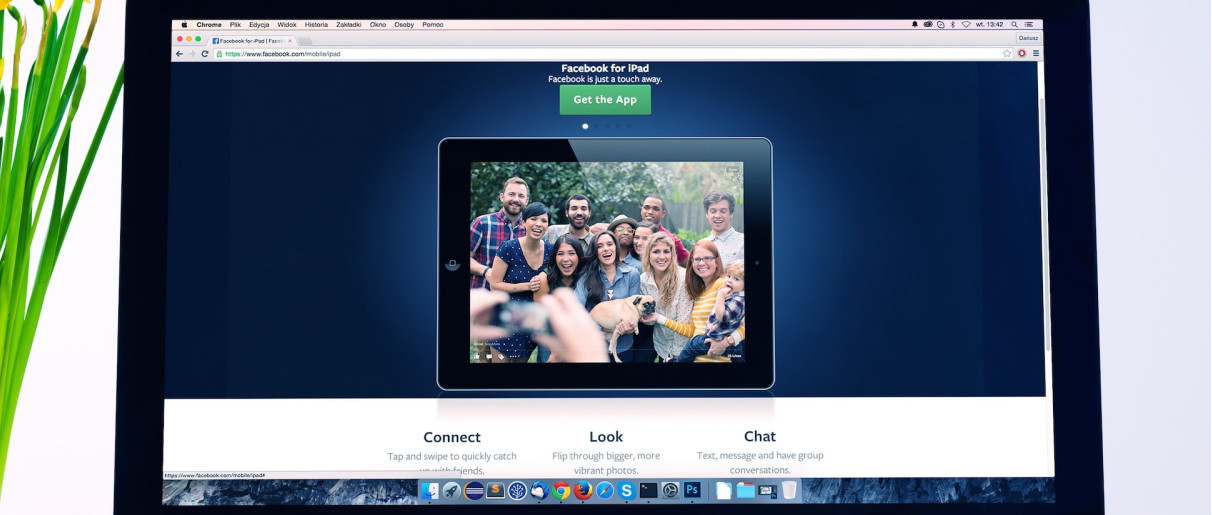Click the red Opera-style extension icon

click(x=1022, y=54)
